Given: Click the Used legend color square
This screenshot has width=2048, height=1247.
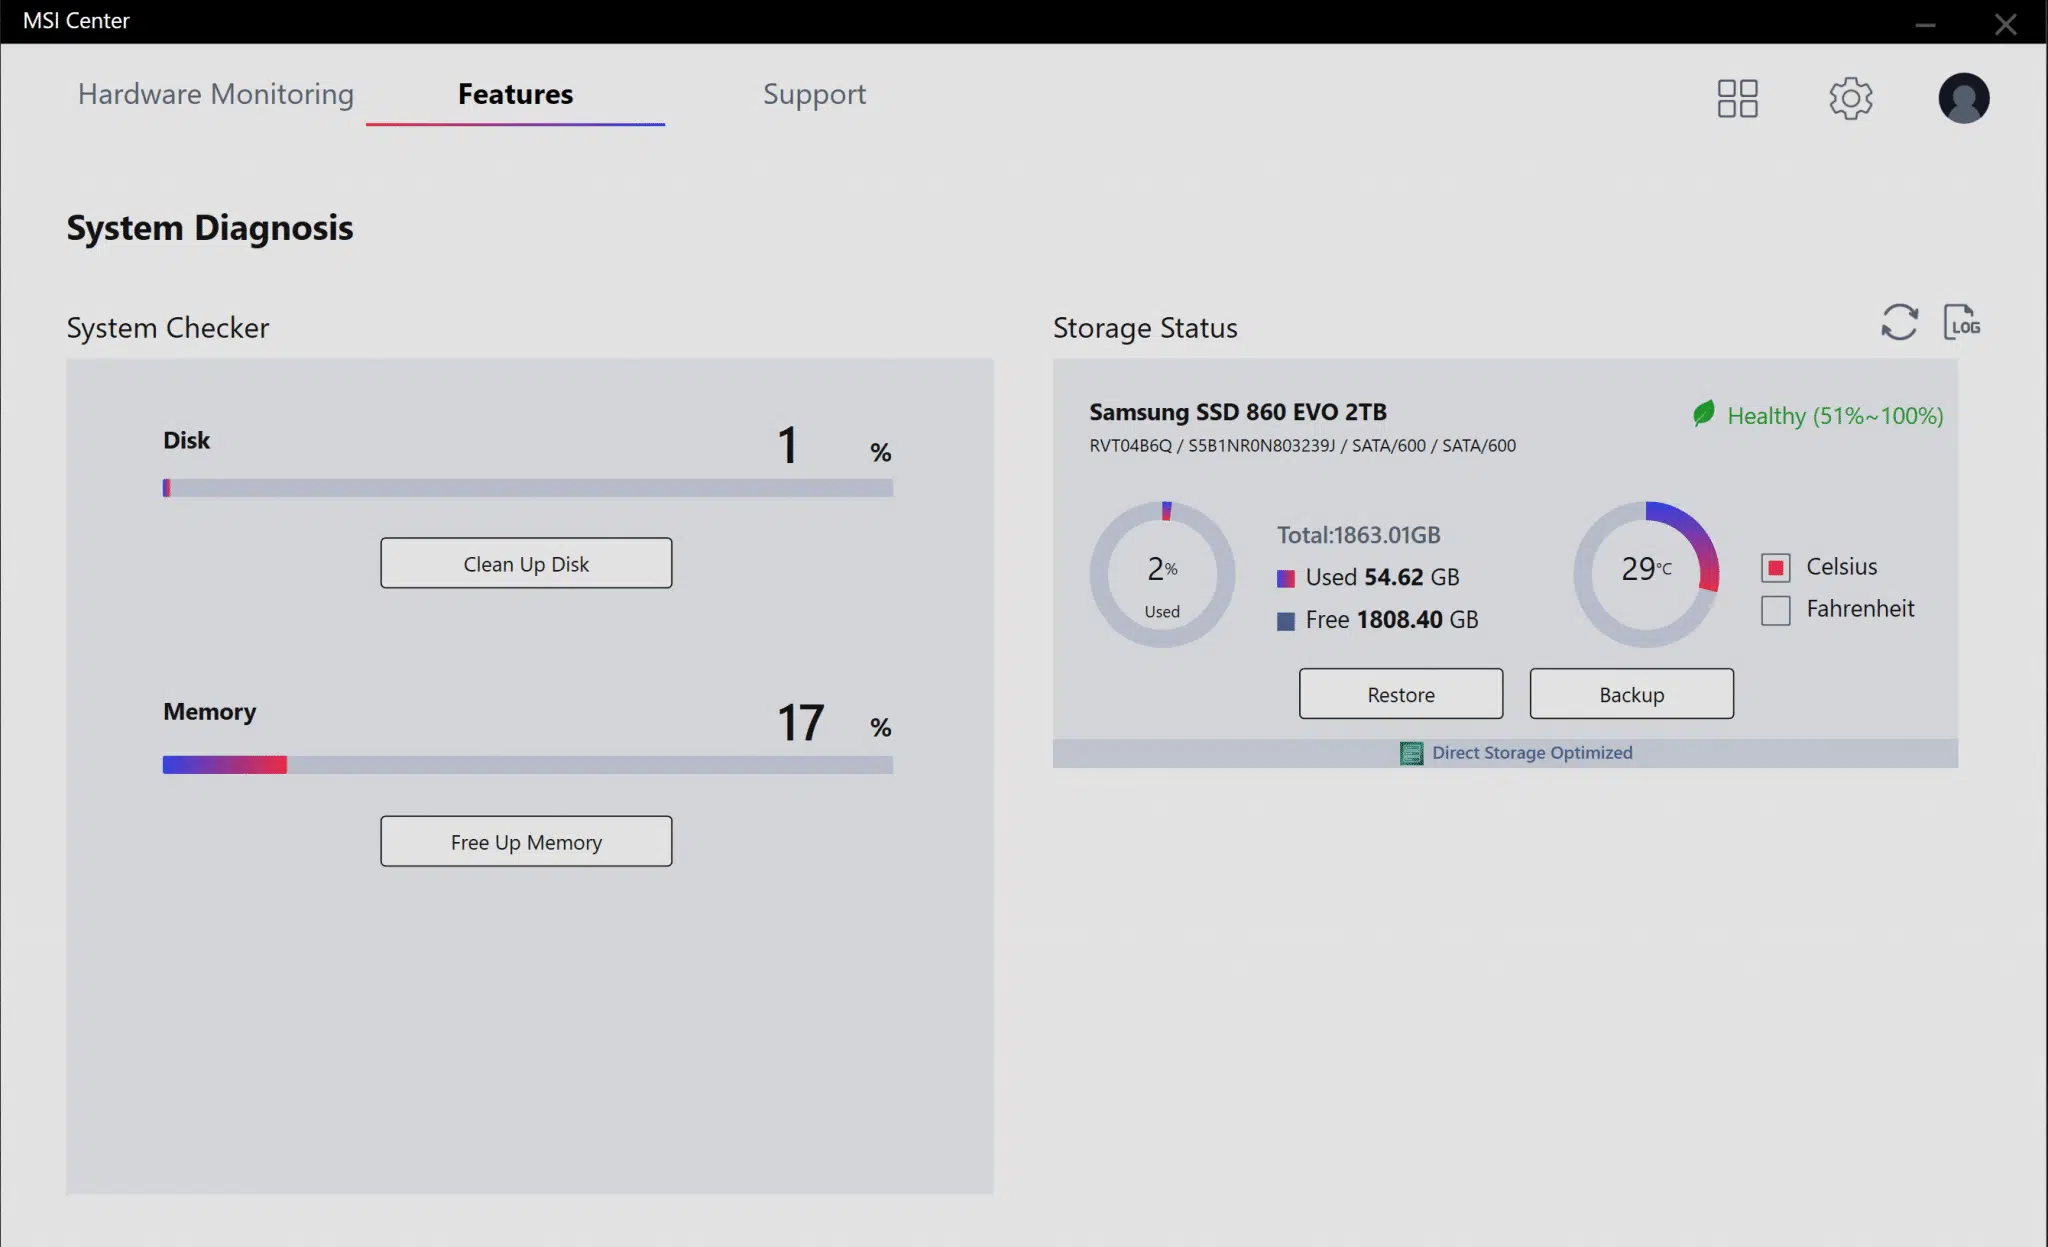Looking at the screenshot, I should coord(1286,578).
